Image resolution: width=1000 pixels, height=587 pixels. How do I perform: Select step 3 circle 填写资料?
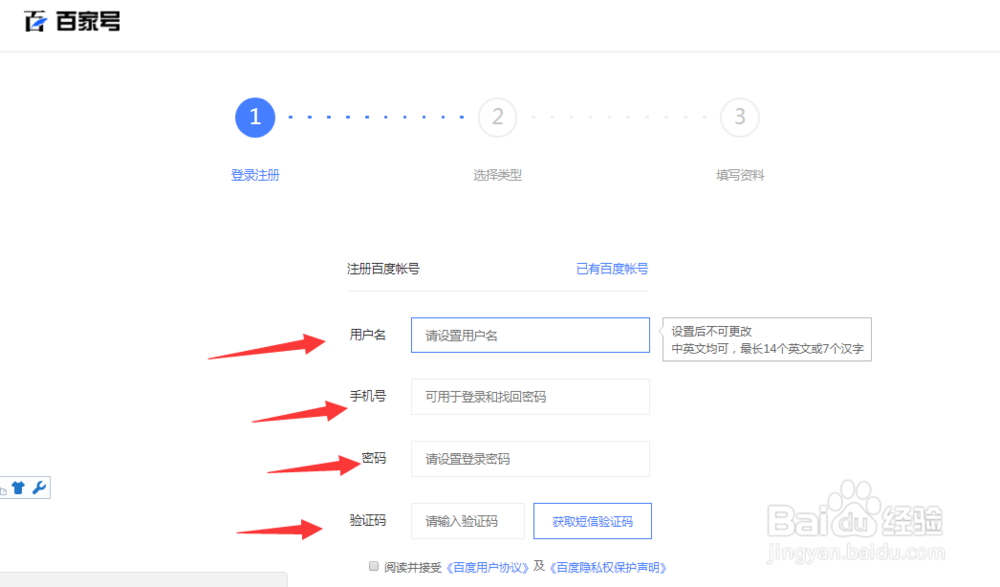(x=740, y=117)
